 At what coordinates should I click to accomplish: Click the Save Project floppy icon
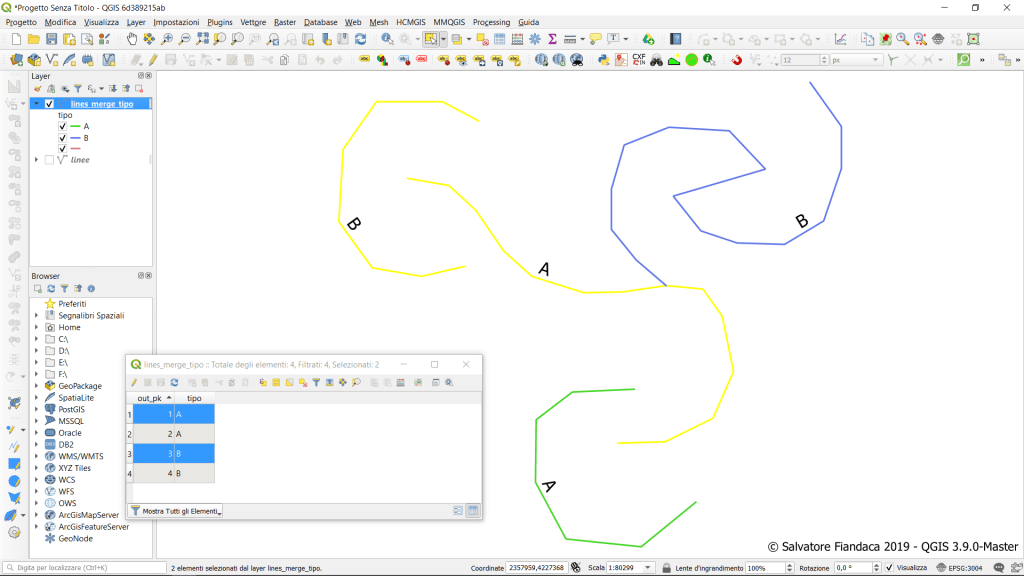[52, 39]
